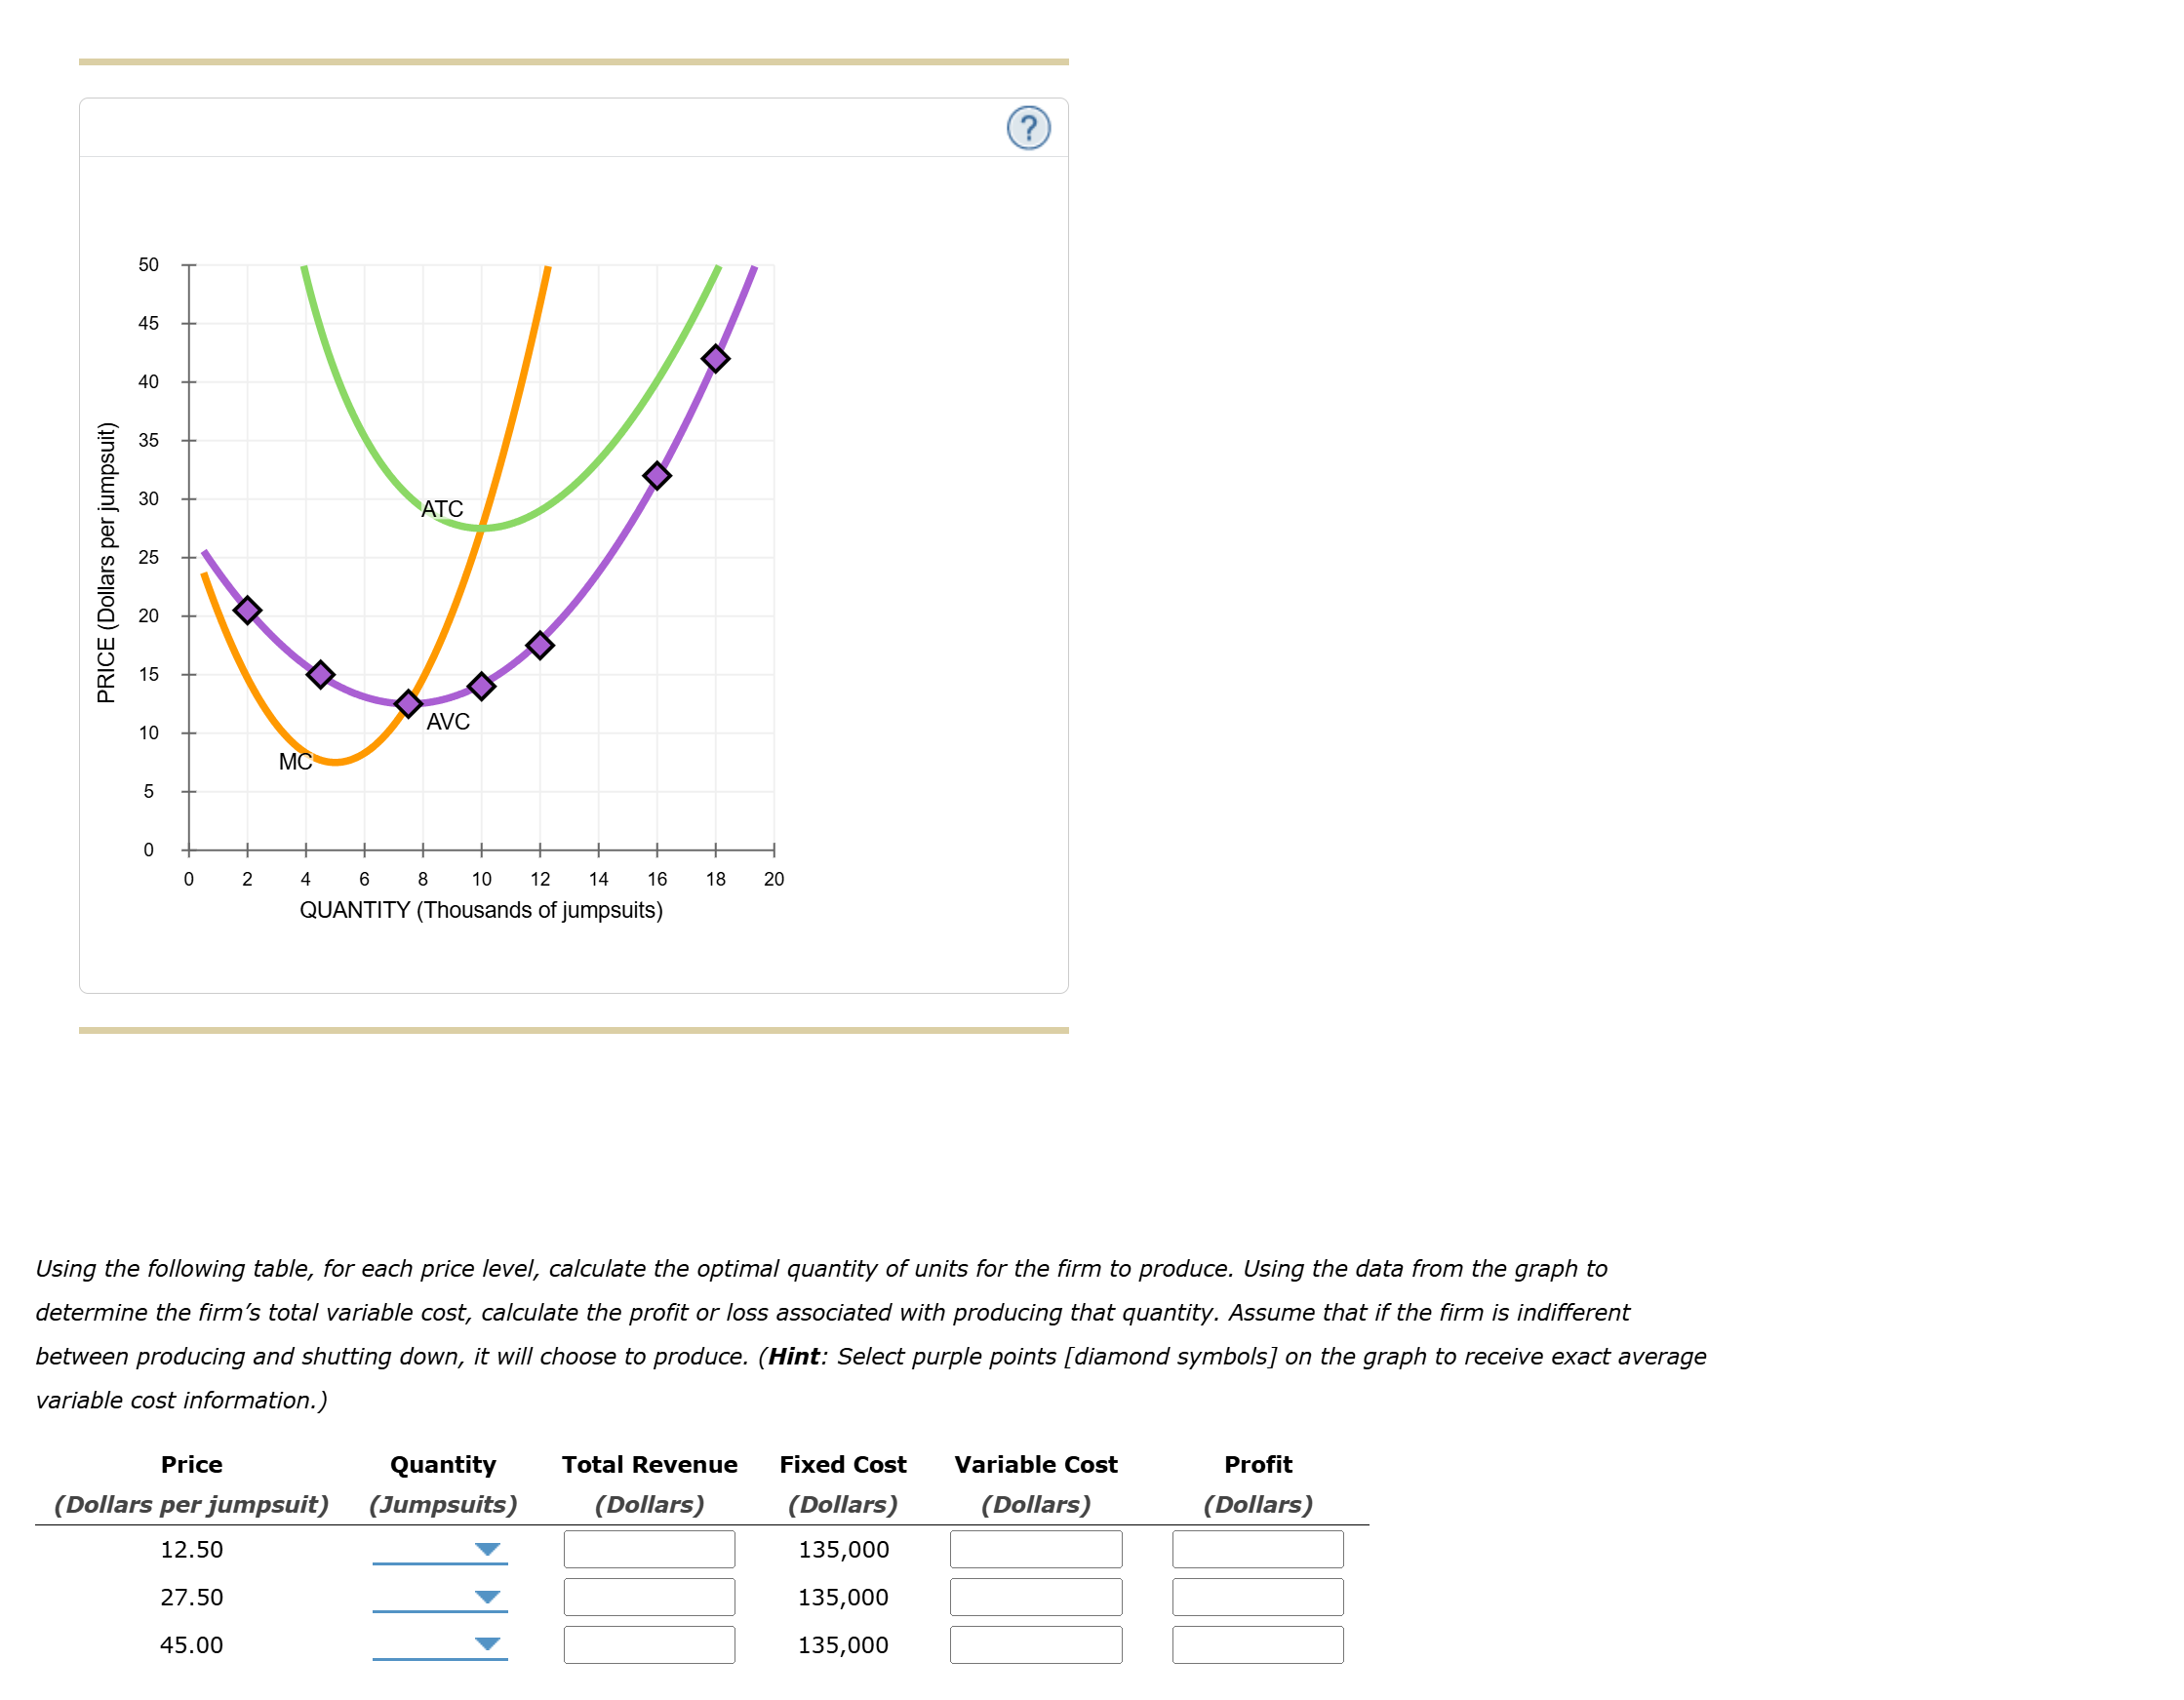Click the PRICE axis title
2184x1700 pixels.
point(106,563)
